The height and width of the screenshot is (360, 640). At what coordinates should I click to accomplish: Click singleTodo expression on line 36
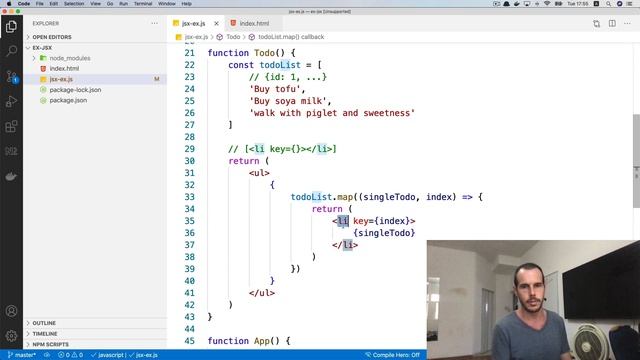pyautogui.click(x=384, y=233)
